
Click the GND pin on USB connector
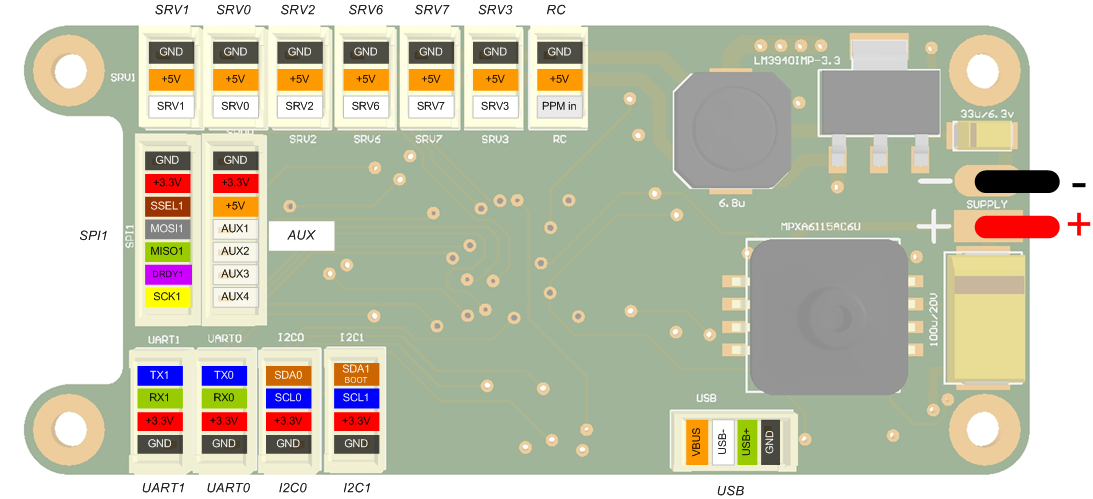[771, 441]
